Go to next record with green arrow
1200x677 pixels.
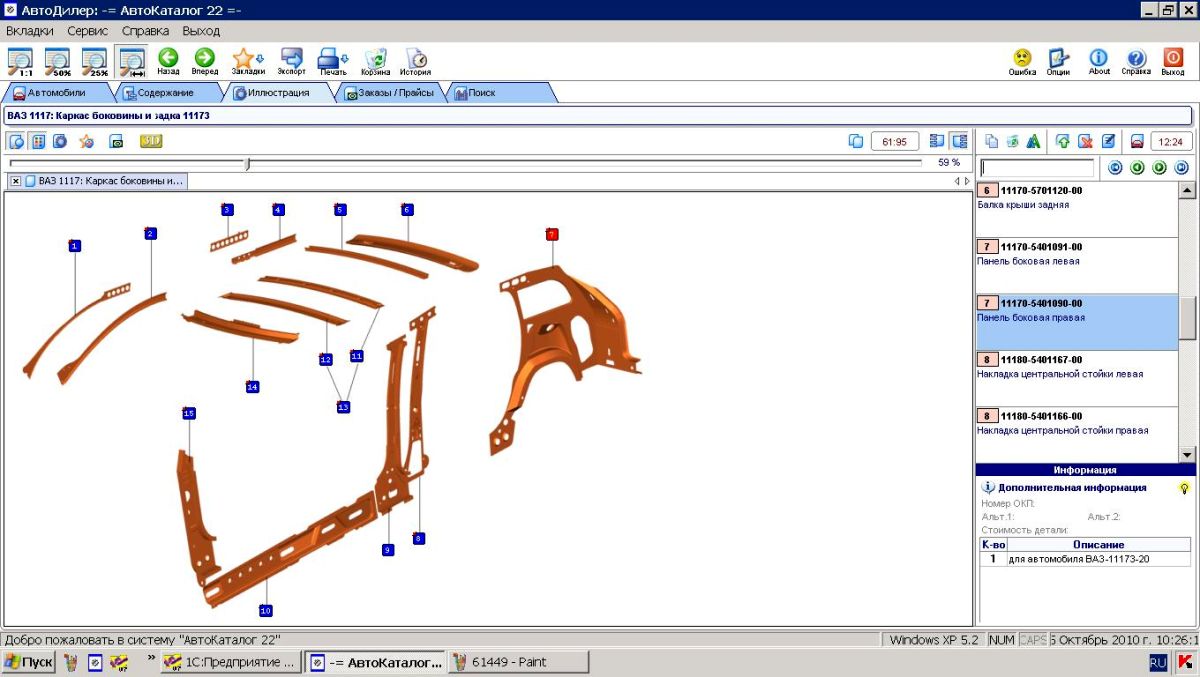click(1160, 168)
